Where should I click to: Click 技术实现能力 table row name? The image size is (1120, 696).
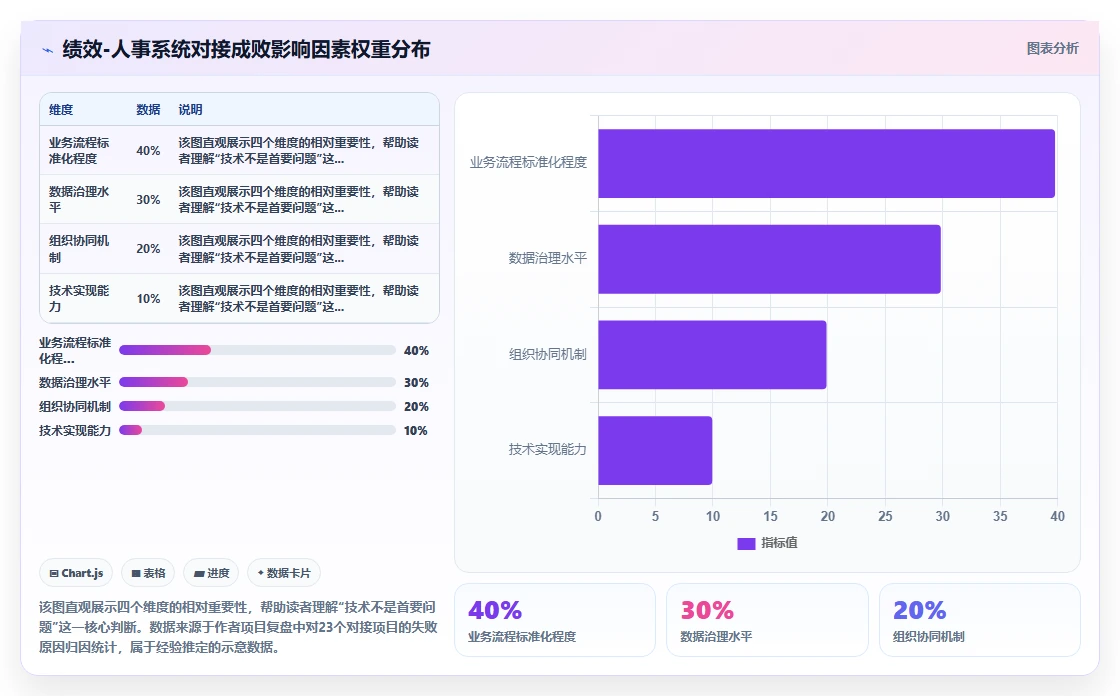[x=79, y=299]
